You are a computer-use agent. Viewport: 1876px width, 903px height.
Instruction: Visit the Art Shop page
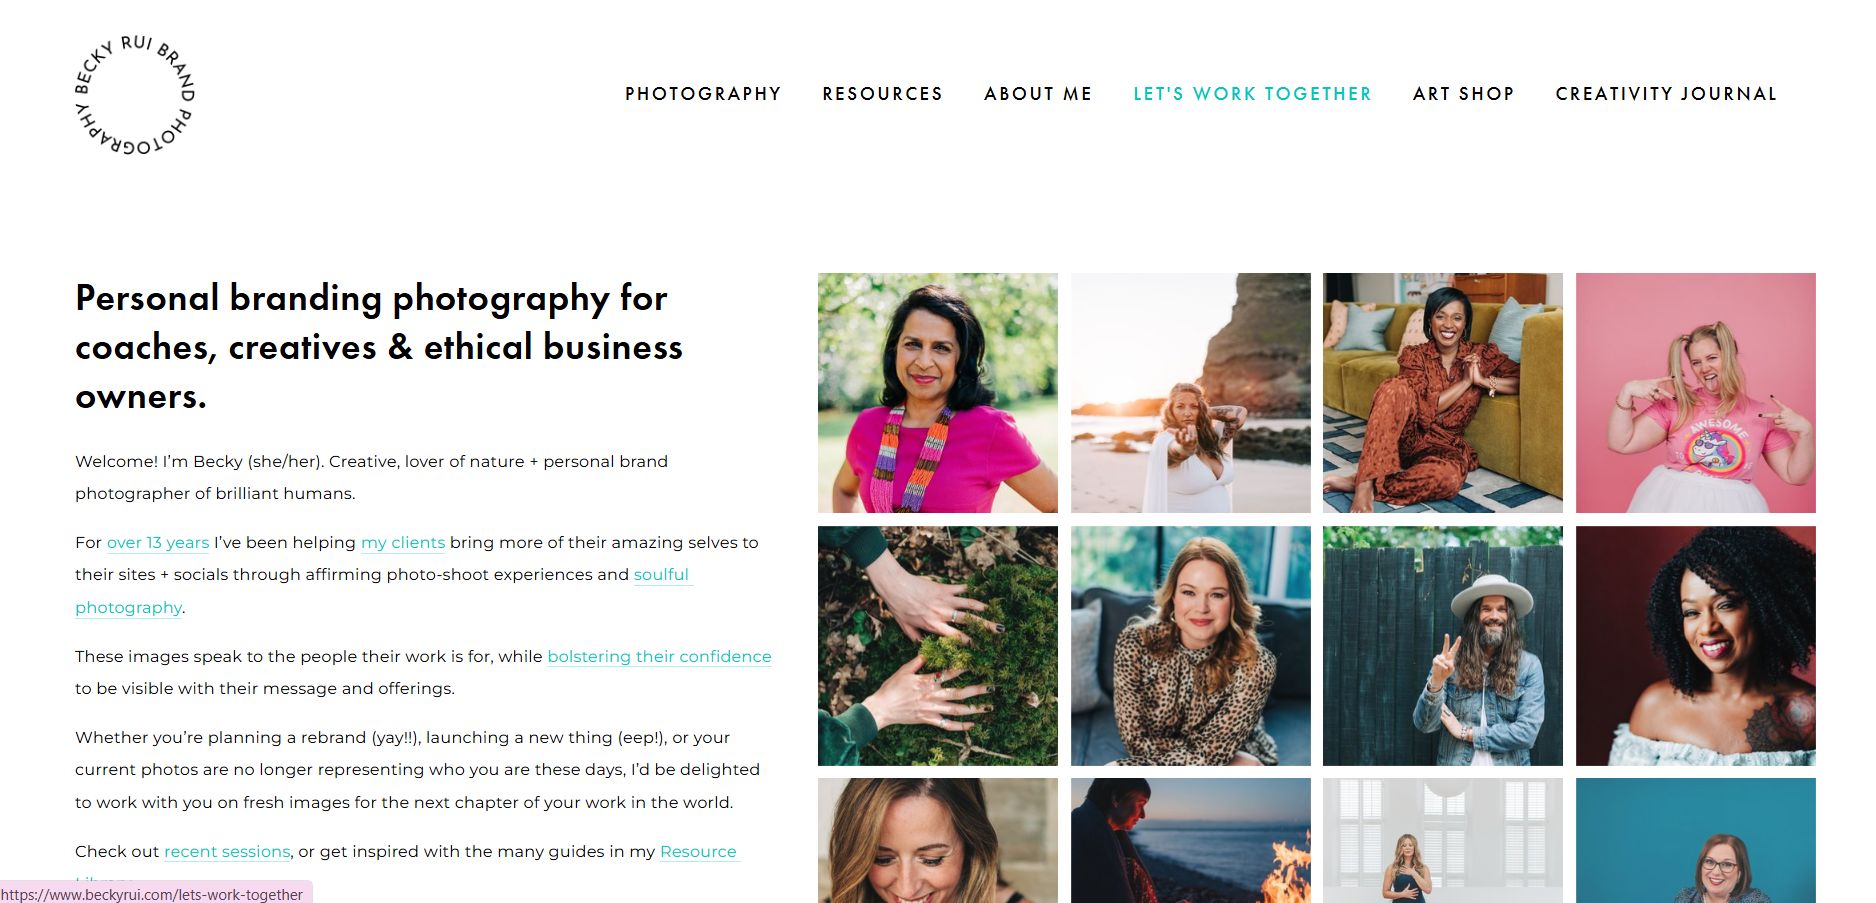click(1463, 94)
